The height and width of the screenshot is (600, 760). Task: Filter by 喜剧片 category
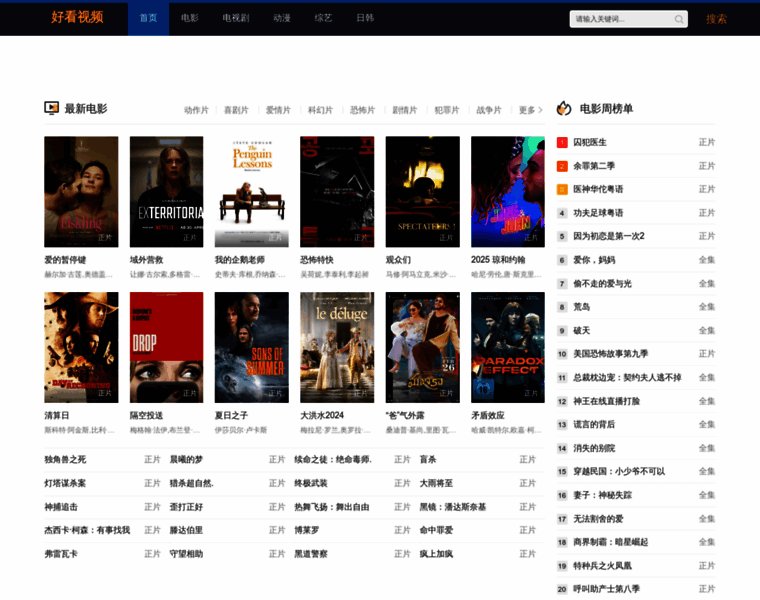236,110
